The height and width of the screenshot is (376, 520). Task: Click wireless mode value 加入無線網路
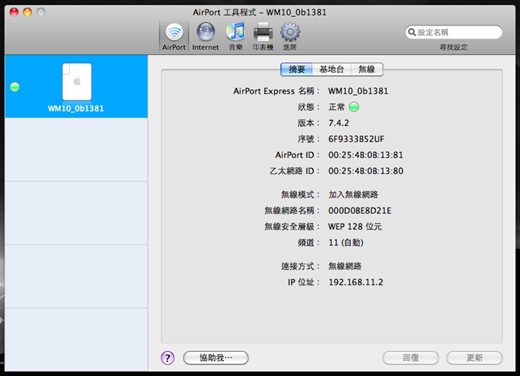(353, 194)
